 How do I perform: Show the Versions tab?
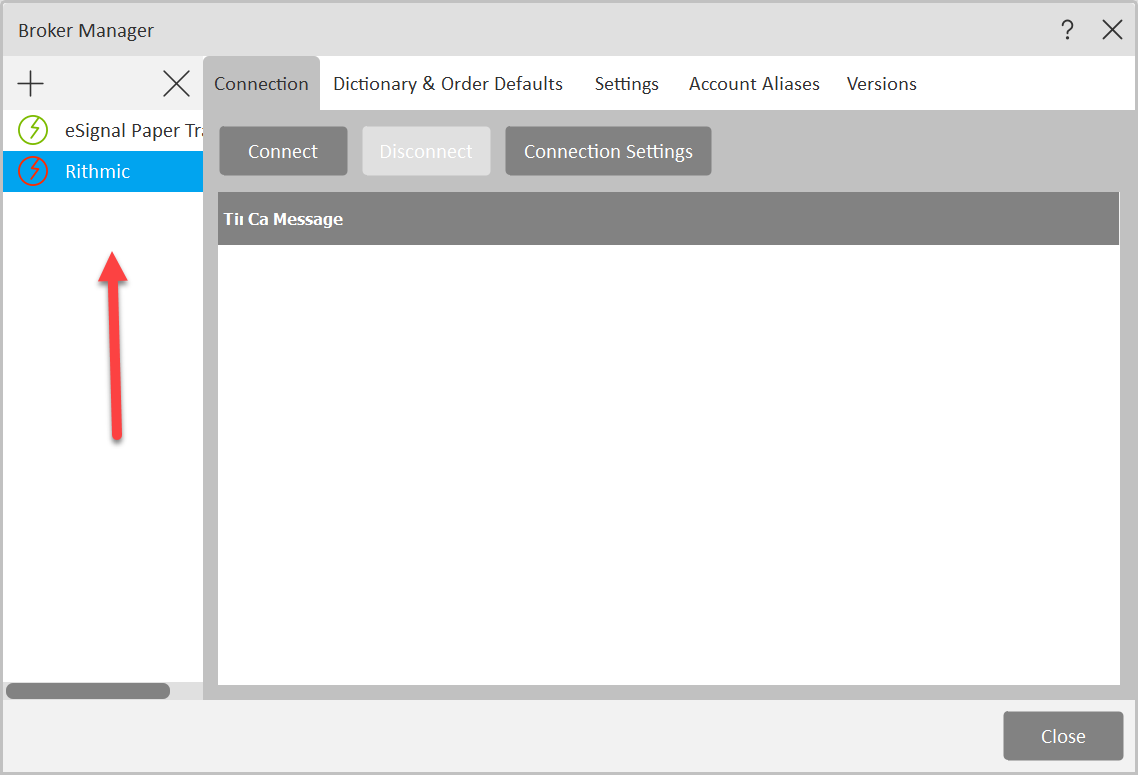[881, 84]
